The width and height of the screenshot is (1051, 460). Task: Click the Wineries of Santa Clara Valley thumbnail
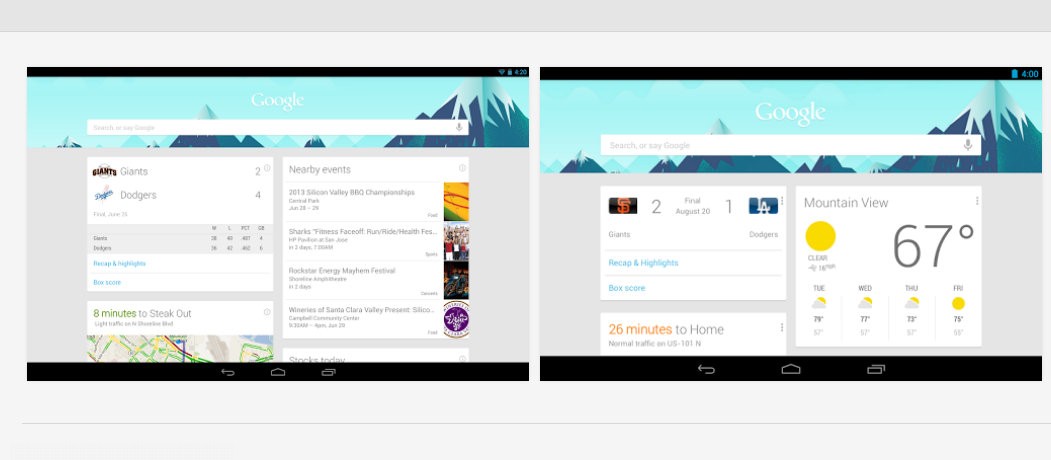(x=456, y=319)
